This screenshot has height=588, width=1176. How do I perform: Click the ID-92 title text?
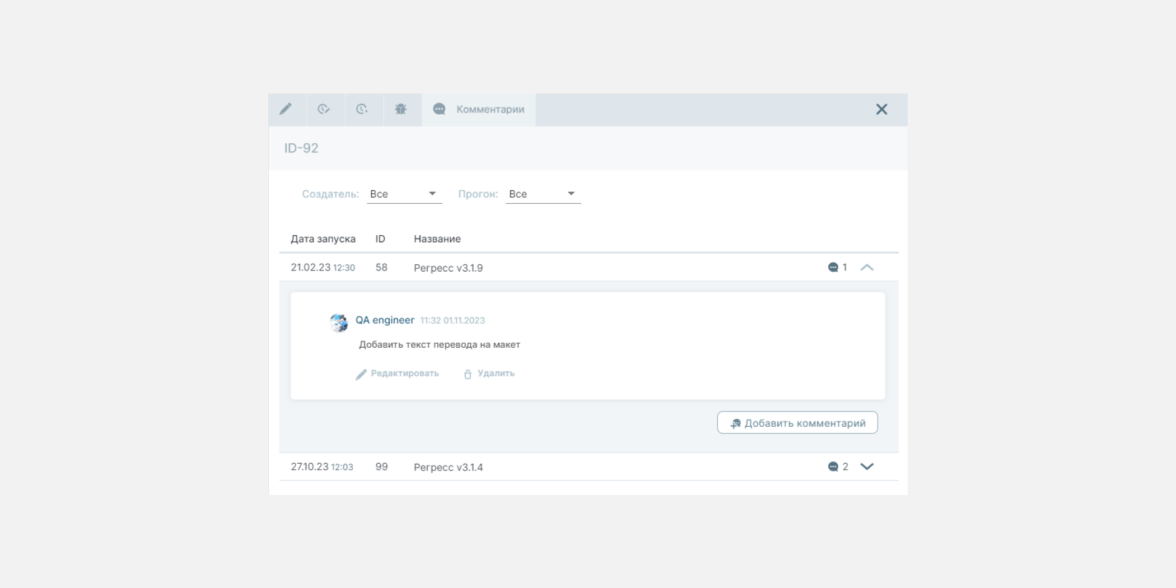(302, 148)
